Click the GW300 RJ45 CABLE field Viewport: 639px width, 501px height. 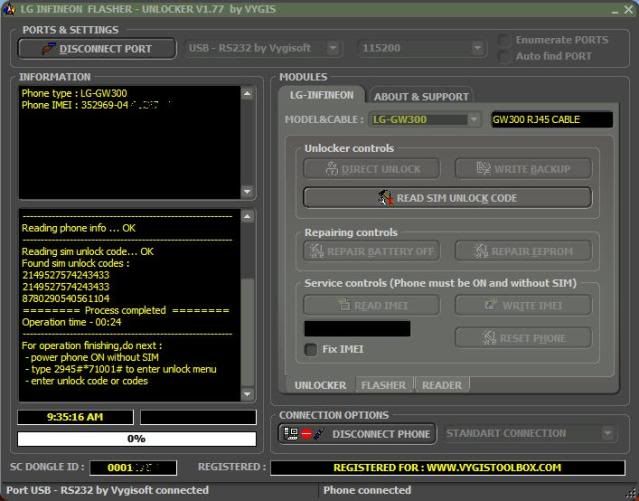(x=552, y=119)
